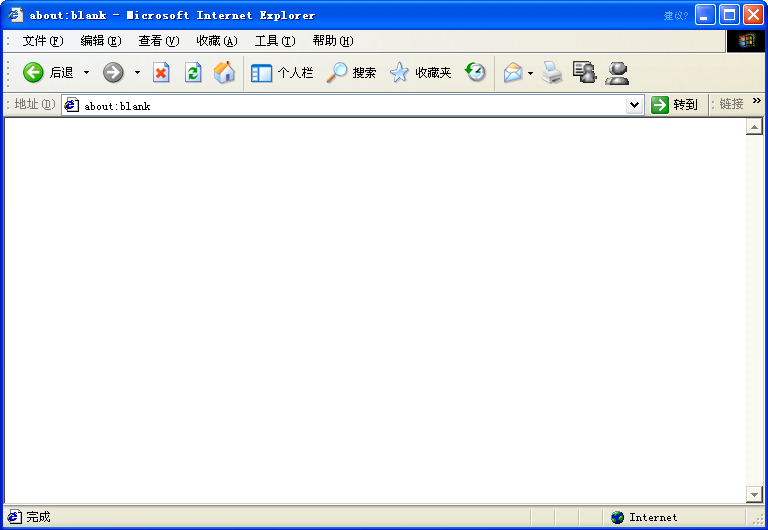The width and height of the screenshot is (768, 530).
Task: Open the 工具(T) menu
Action: [x=275, y=41]
